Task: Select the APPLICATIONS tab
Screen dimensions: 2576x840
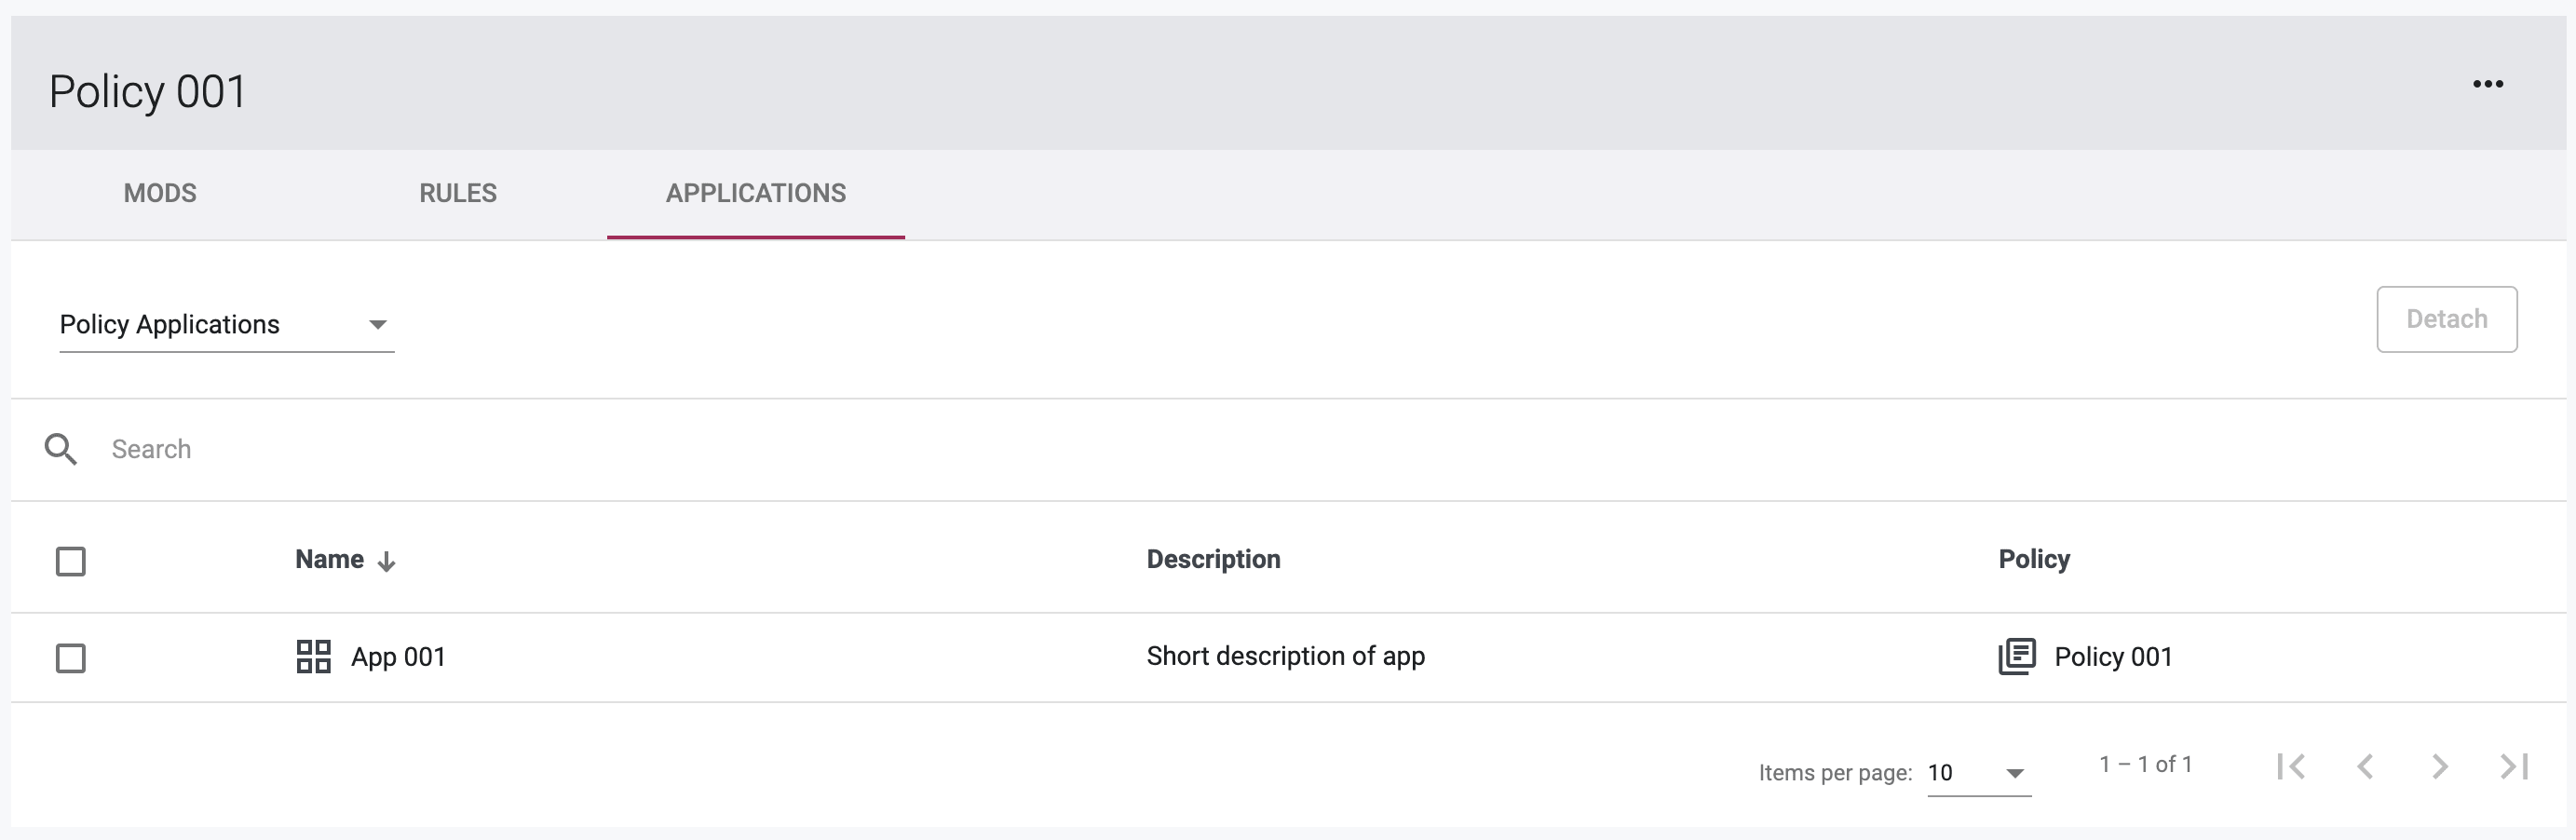Action: (x=756, y=194)
